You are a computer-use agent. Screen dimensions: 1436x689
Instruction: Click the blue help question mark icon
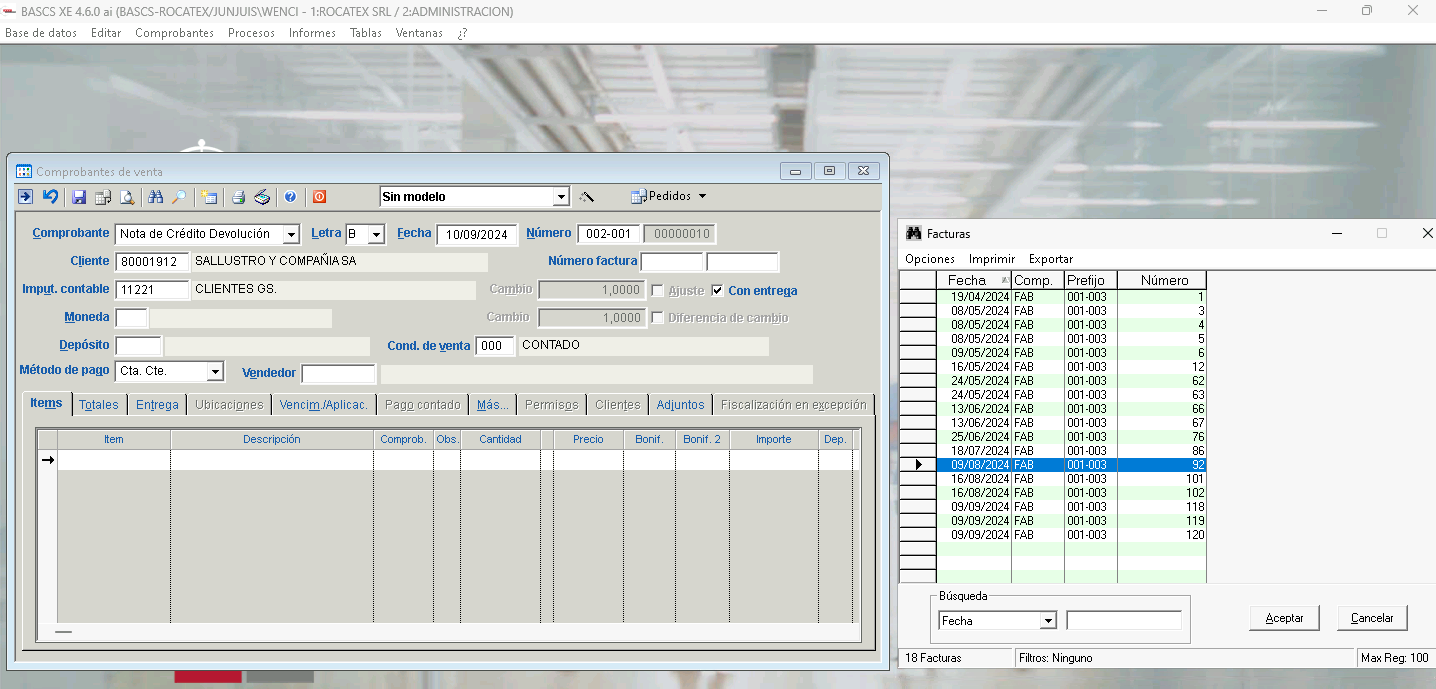[290, 197]
